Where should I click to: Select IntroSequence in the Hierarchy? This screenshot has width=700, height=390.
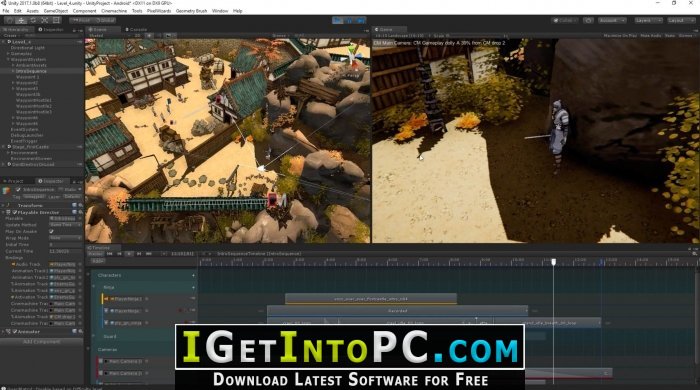coord(31,71)
